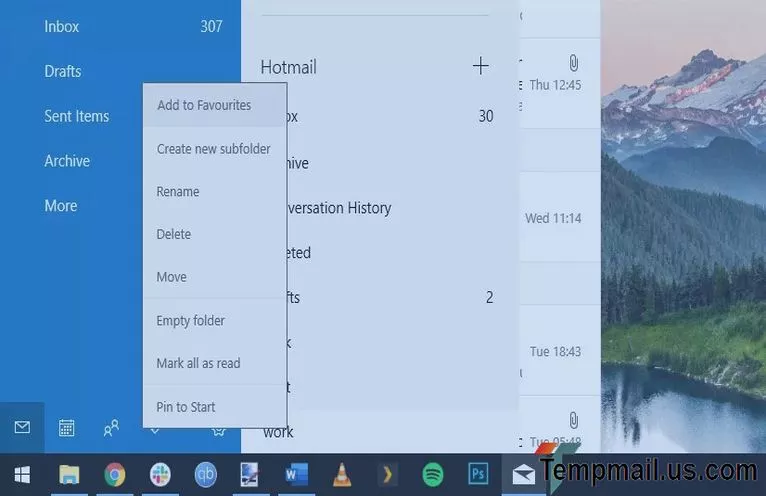Viewport: 766px width, 496px height.
Task: Open the Windows Start menu
Action: point(22,474)
